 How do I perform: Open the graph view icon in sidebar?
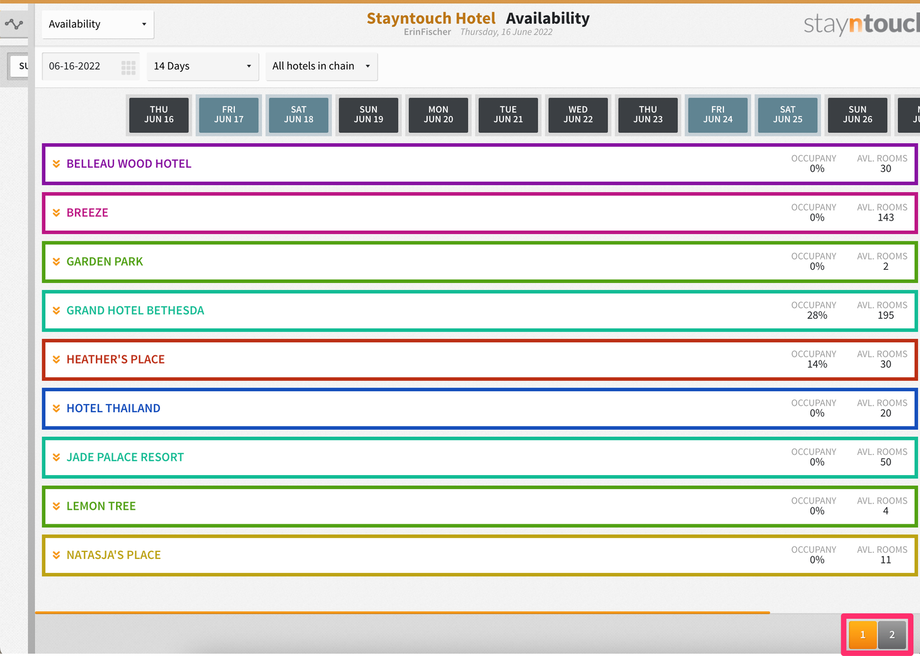click(13, 24)
